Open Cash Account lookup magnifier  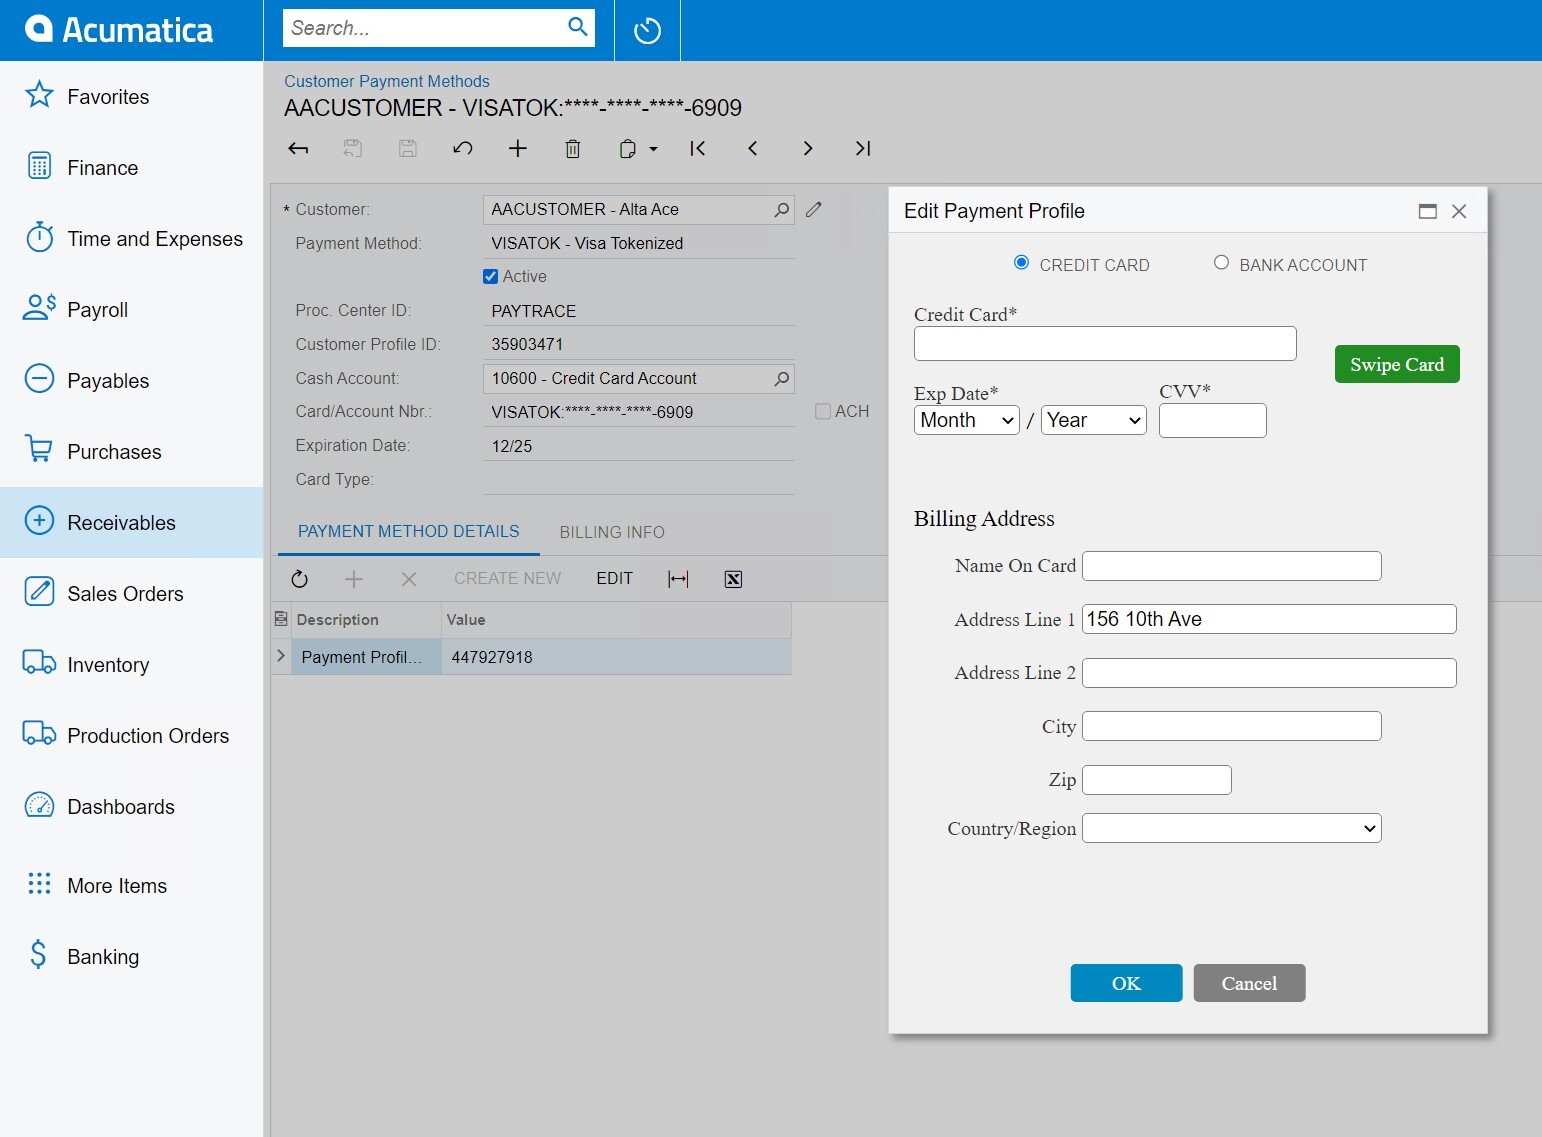click(x=781, y=379)
